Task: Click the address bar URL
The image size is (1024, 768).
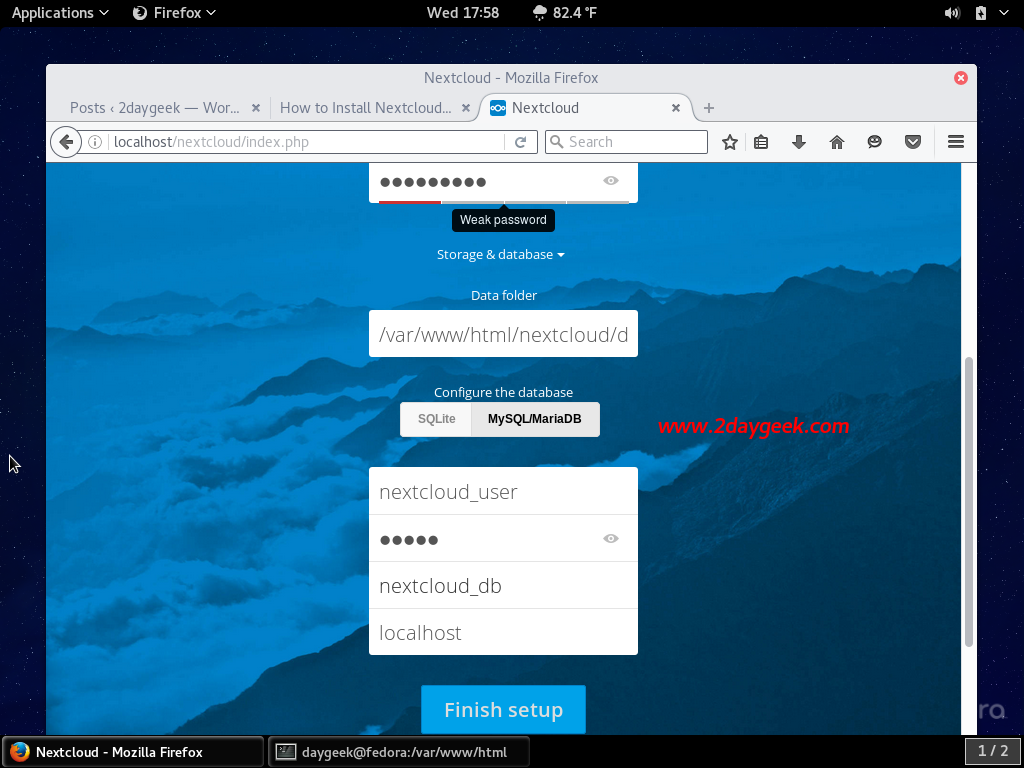Action: pyautogui.click(x=307, y=142)
